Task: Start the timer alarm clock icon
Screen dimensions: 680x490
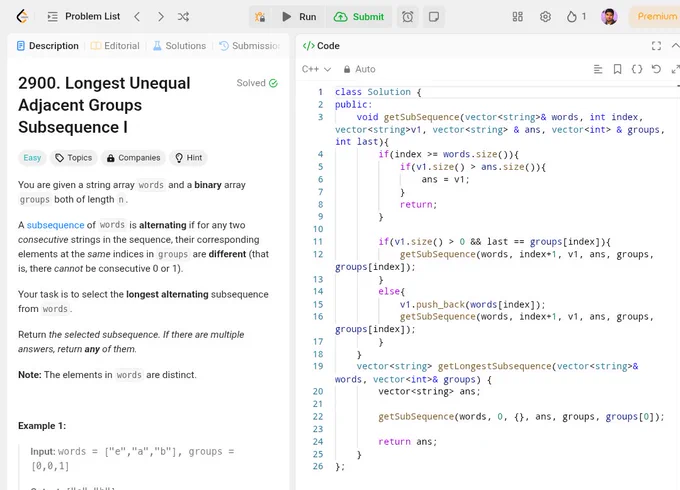Action: point(408,16)
